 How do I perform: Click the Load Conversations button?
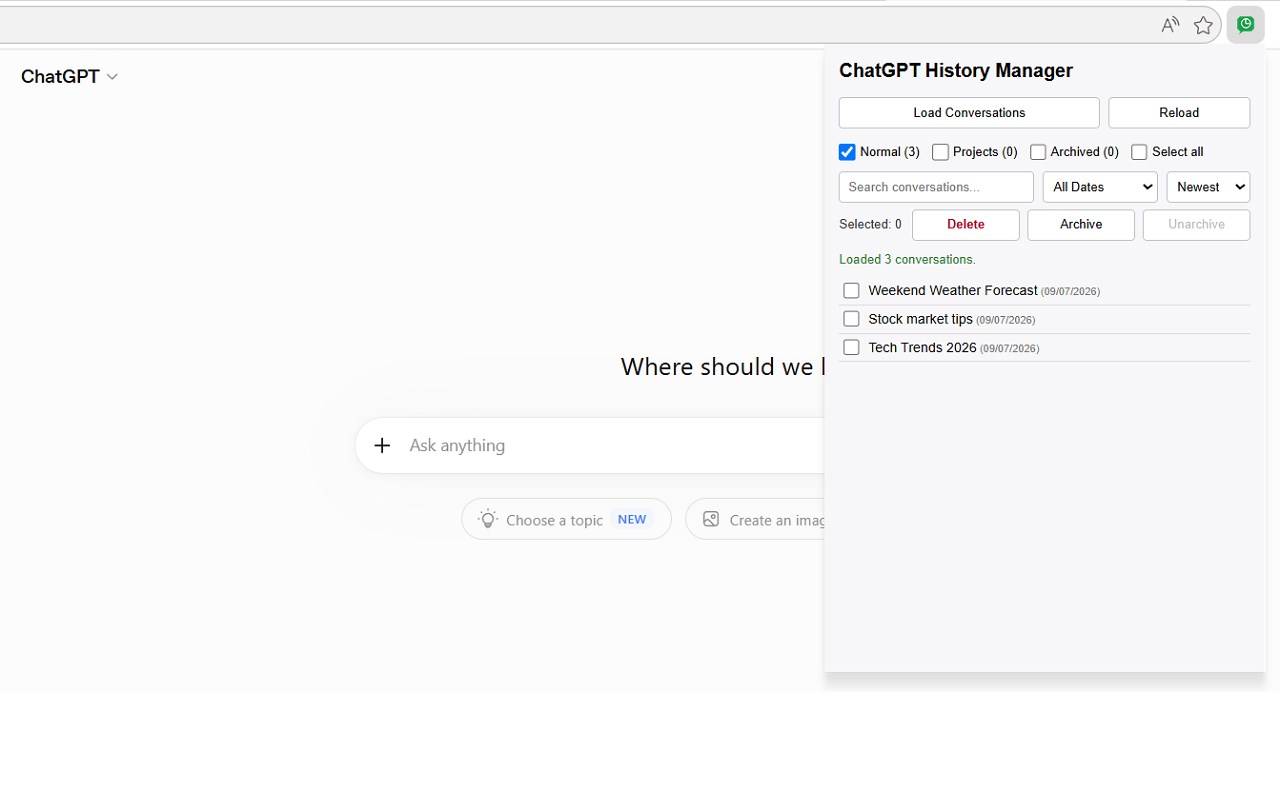click(x=969, y=113)
